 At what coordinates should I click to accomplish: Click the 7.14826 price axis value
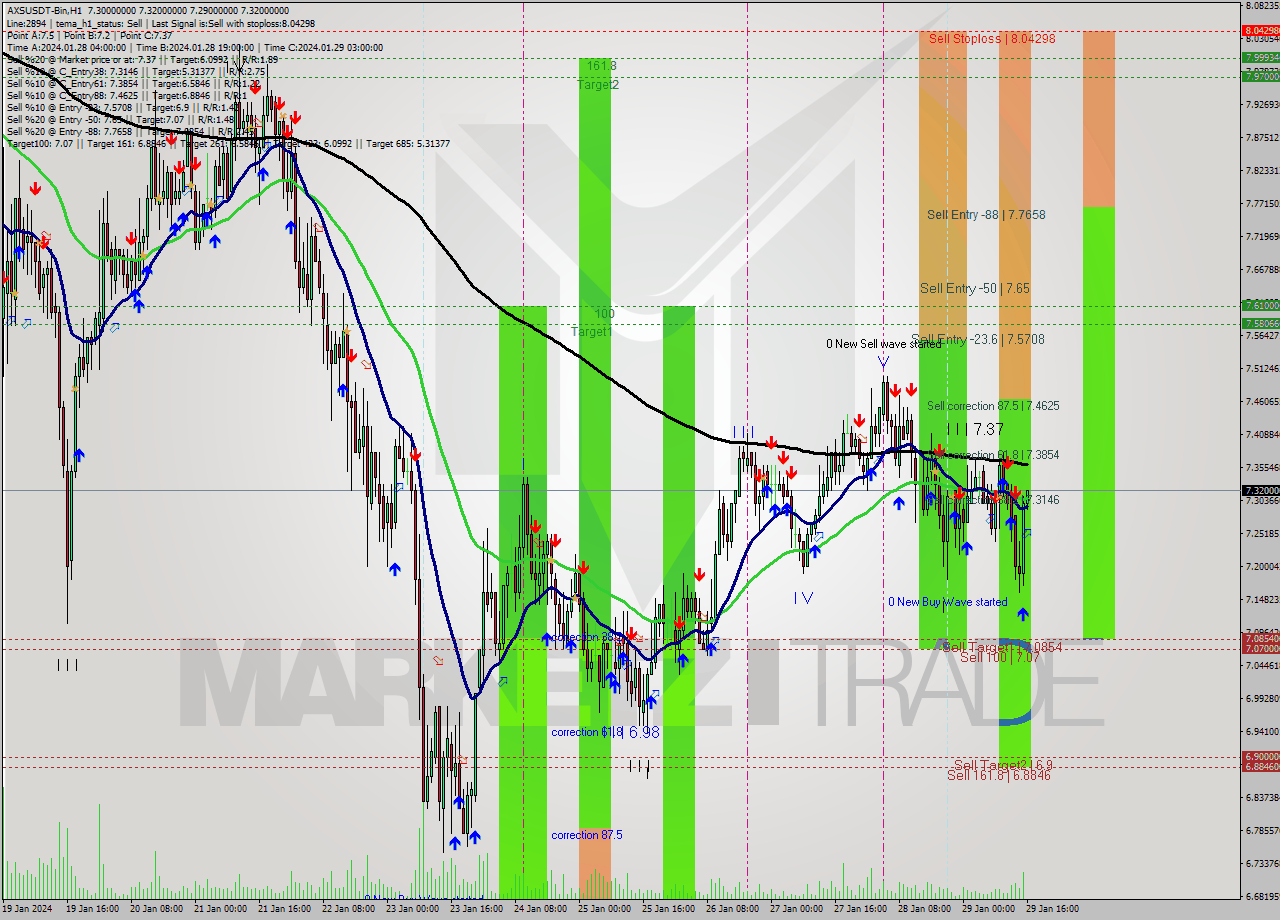1262,599
